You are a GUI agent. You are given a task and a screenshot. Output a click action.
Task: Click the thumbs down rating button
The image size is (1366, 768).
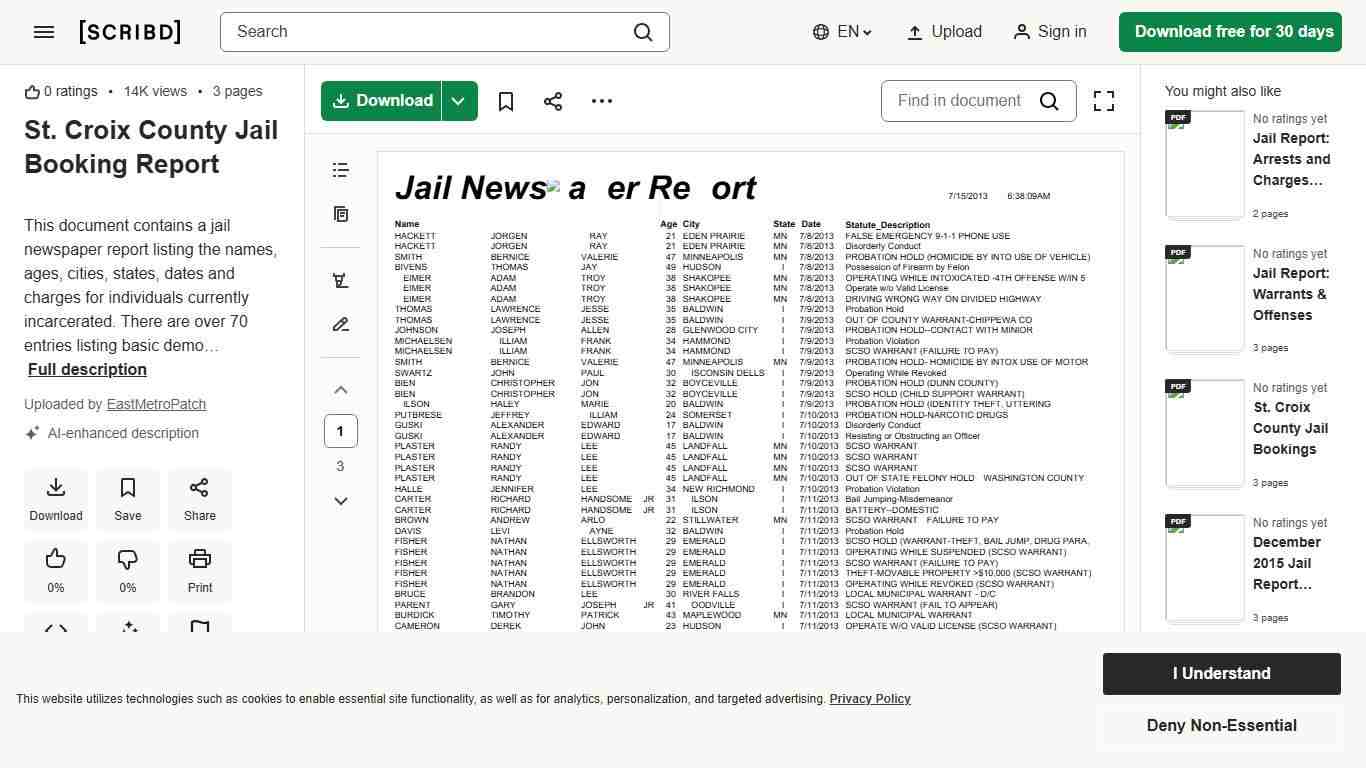pyautogui.click(x=128, y=569)
